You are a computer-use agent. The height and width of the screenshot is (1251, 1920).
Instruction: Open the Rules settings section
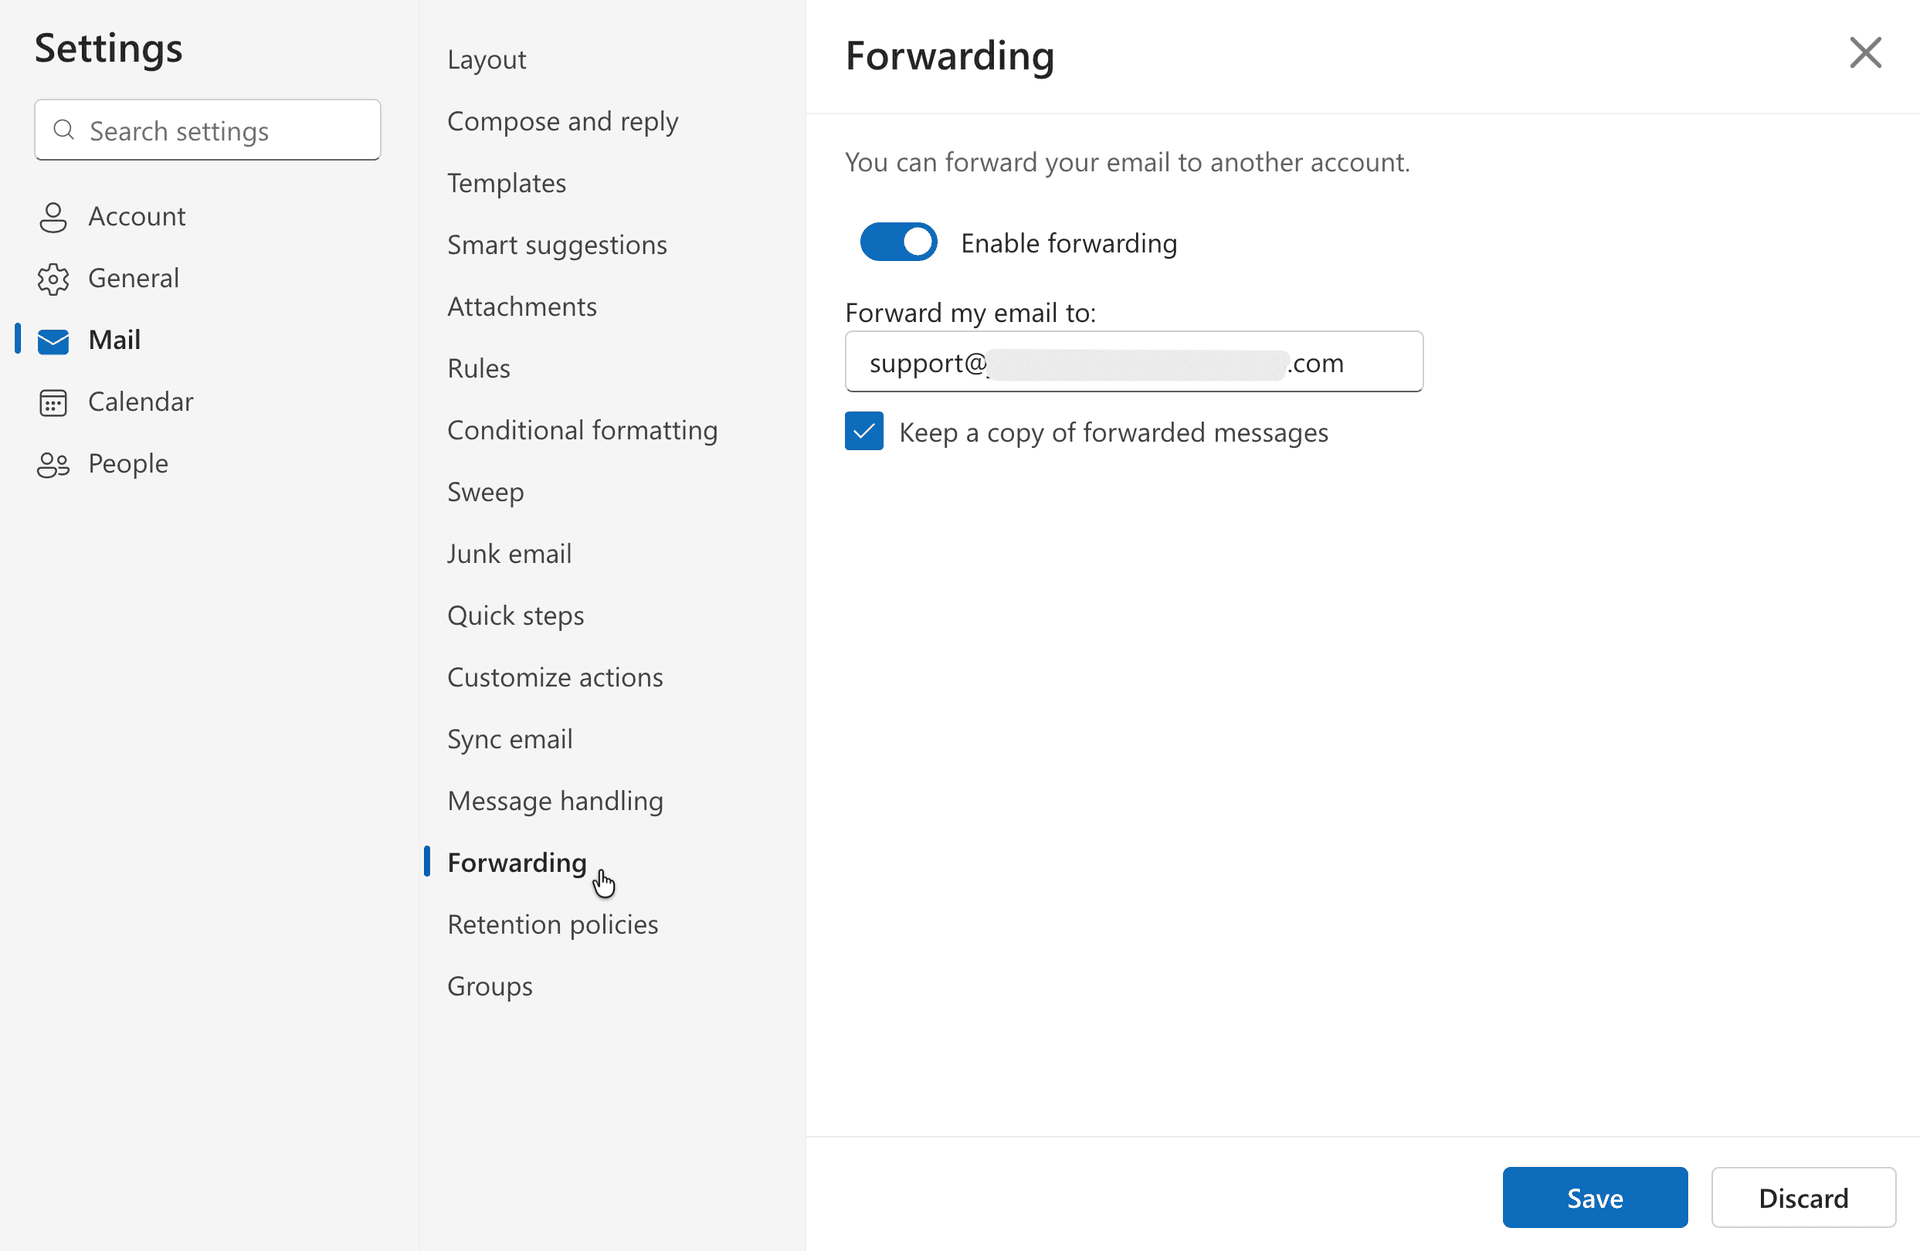tap(478, 367)
